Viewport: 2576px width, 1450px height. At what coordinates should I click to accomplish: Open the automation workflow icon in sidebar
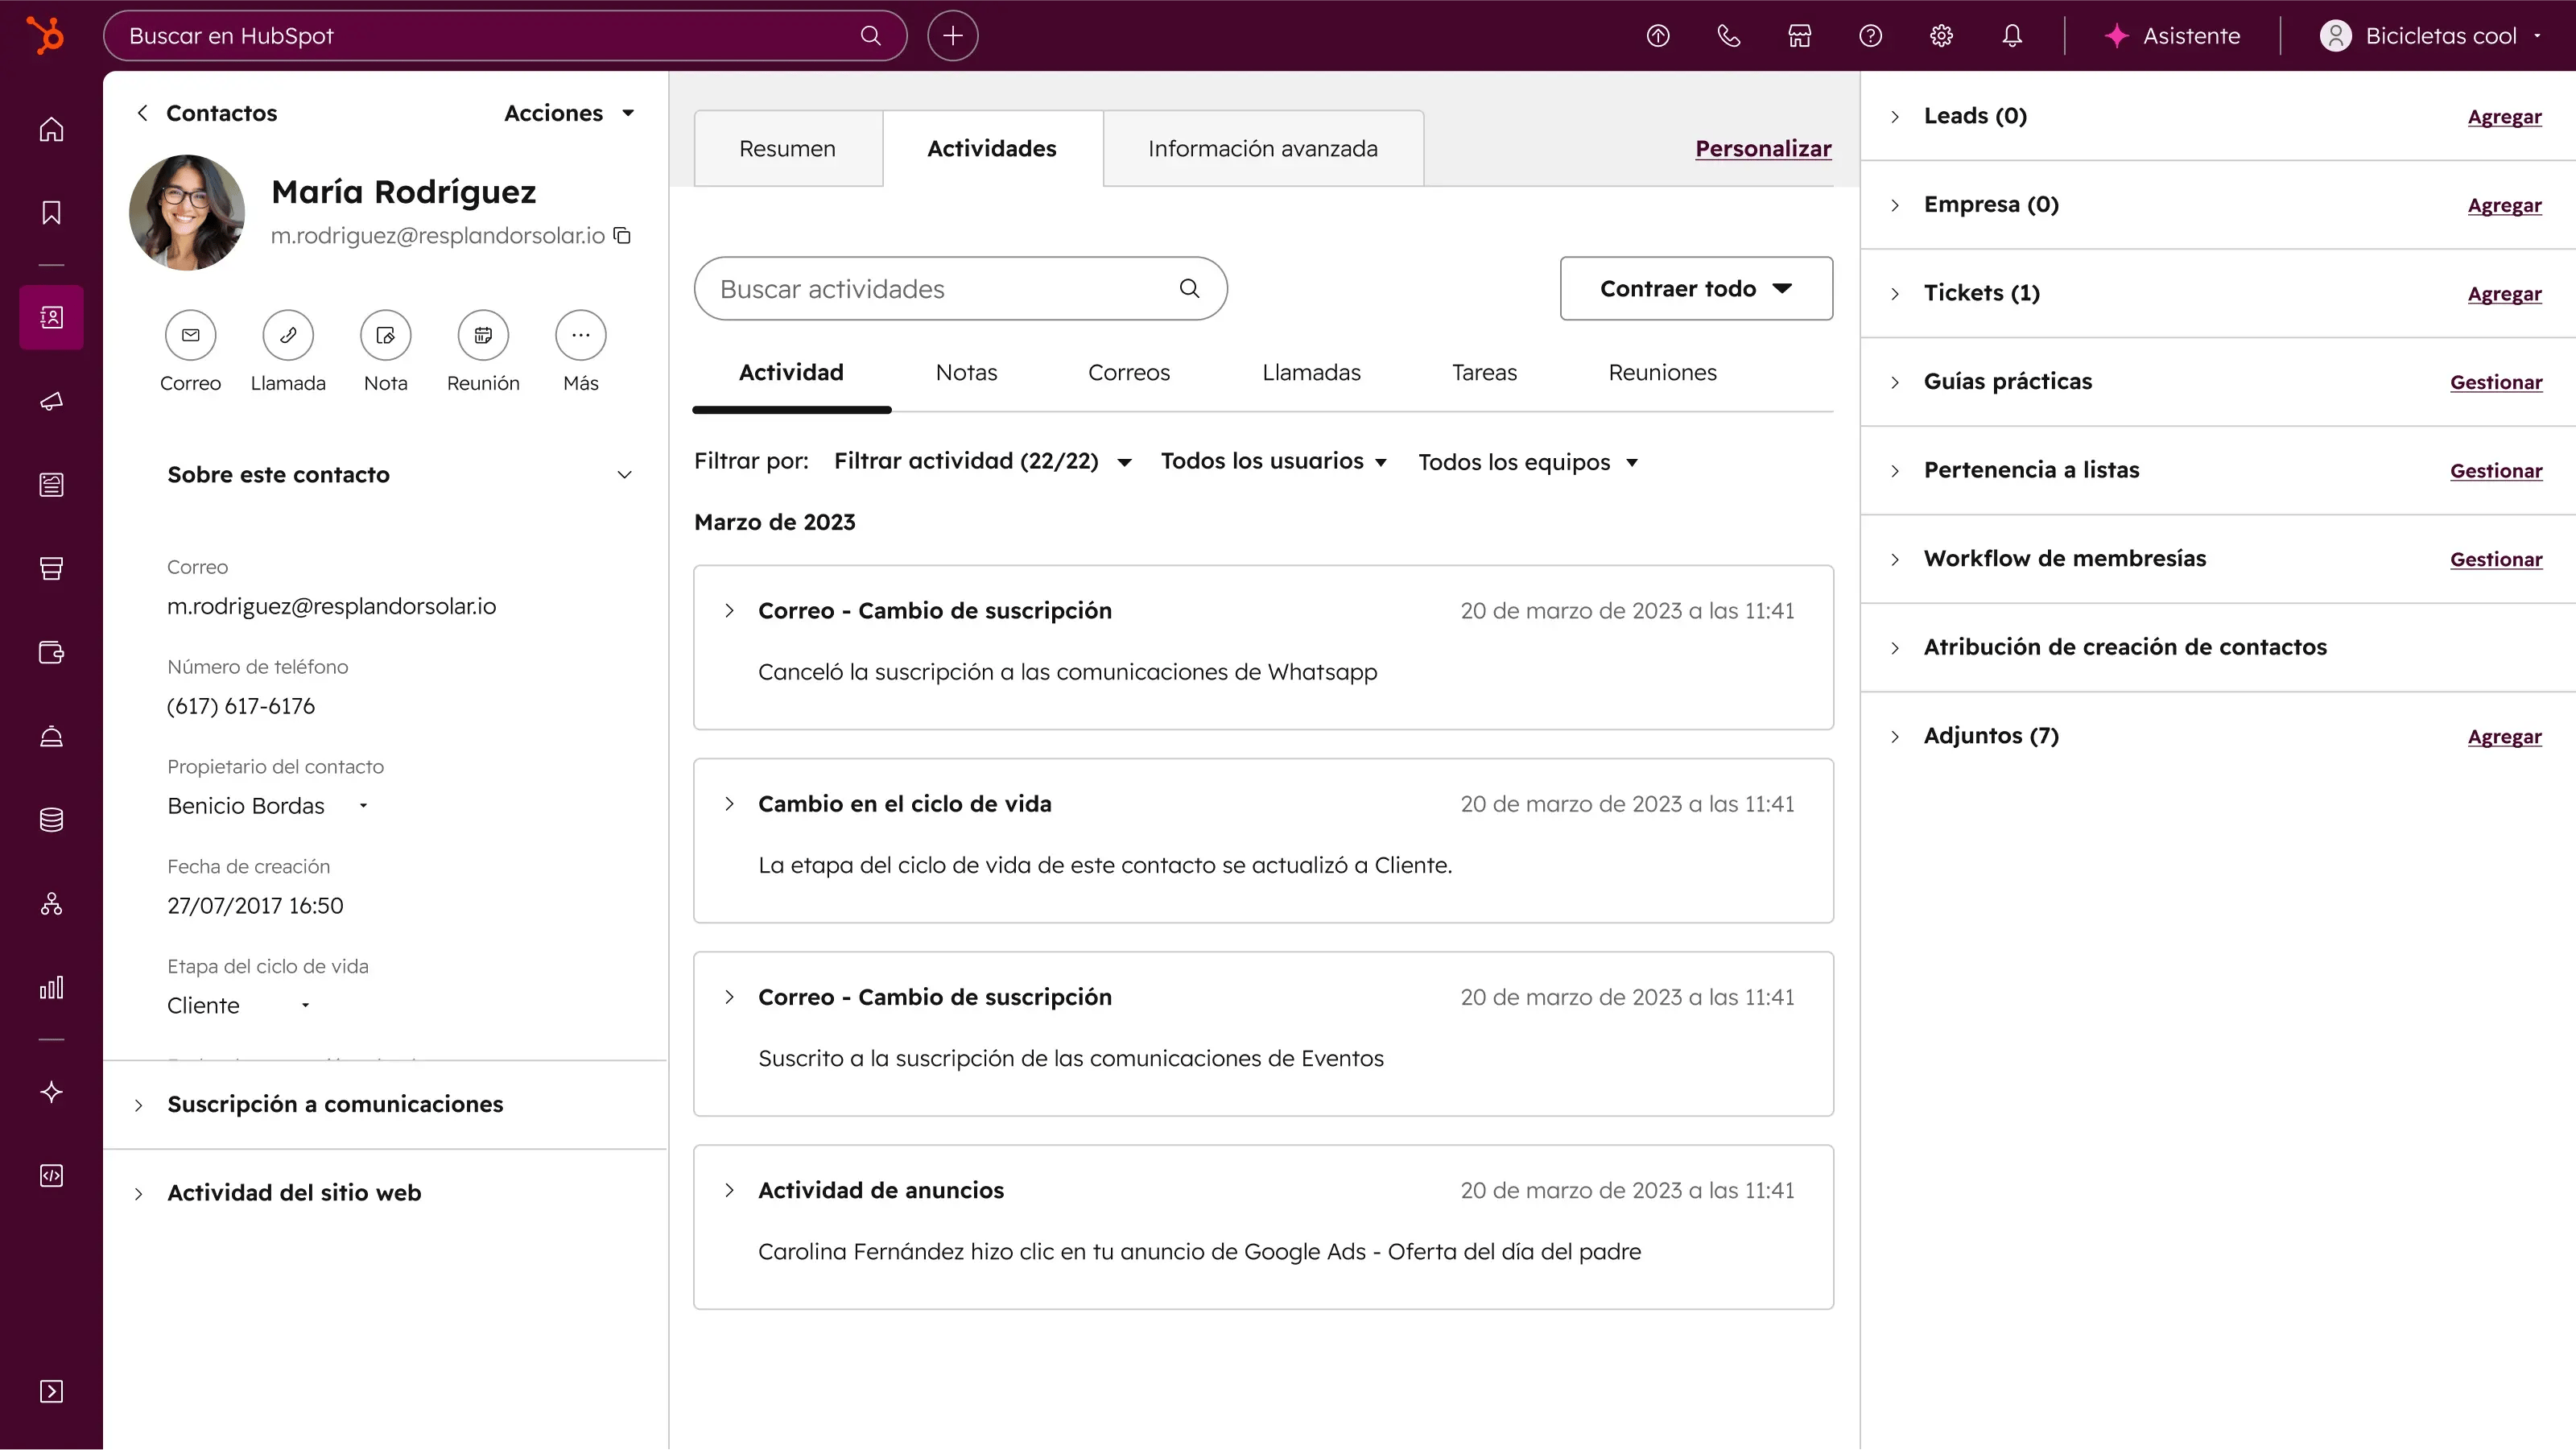click(x=51, y=904)
